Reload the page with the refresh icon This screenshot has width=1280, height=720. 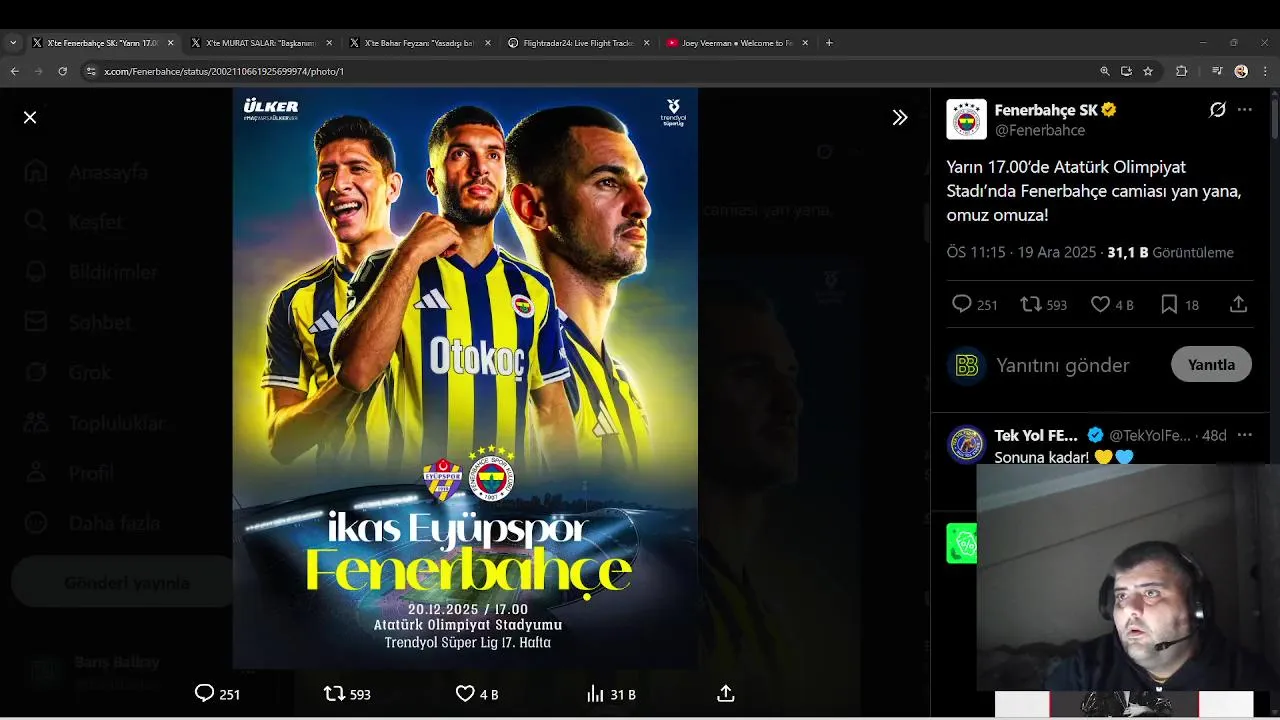pos(62,71)
